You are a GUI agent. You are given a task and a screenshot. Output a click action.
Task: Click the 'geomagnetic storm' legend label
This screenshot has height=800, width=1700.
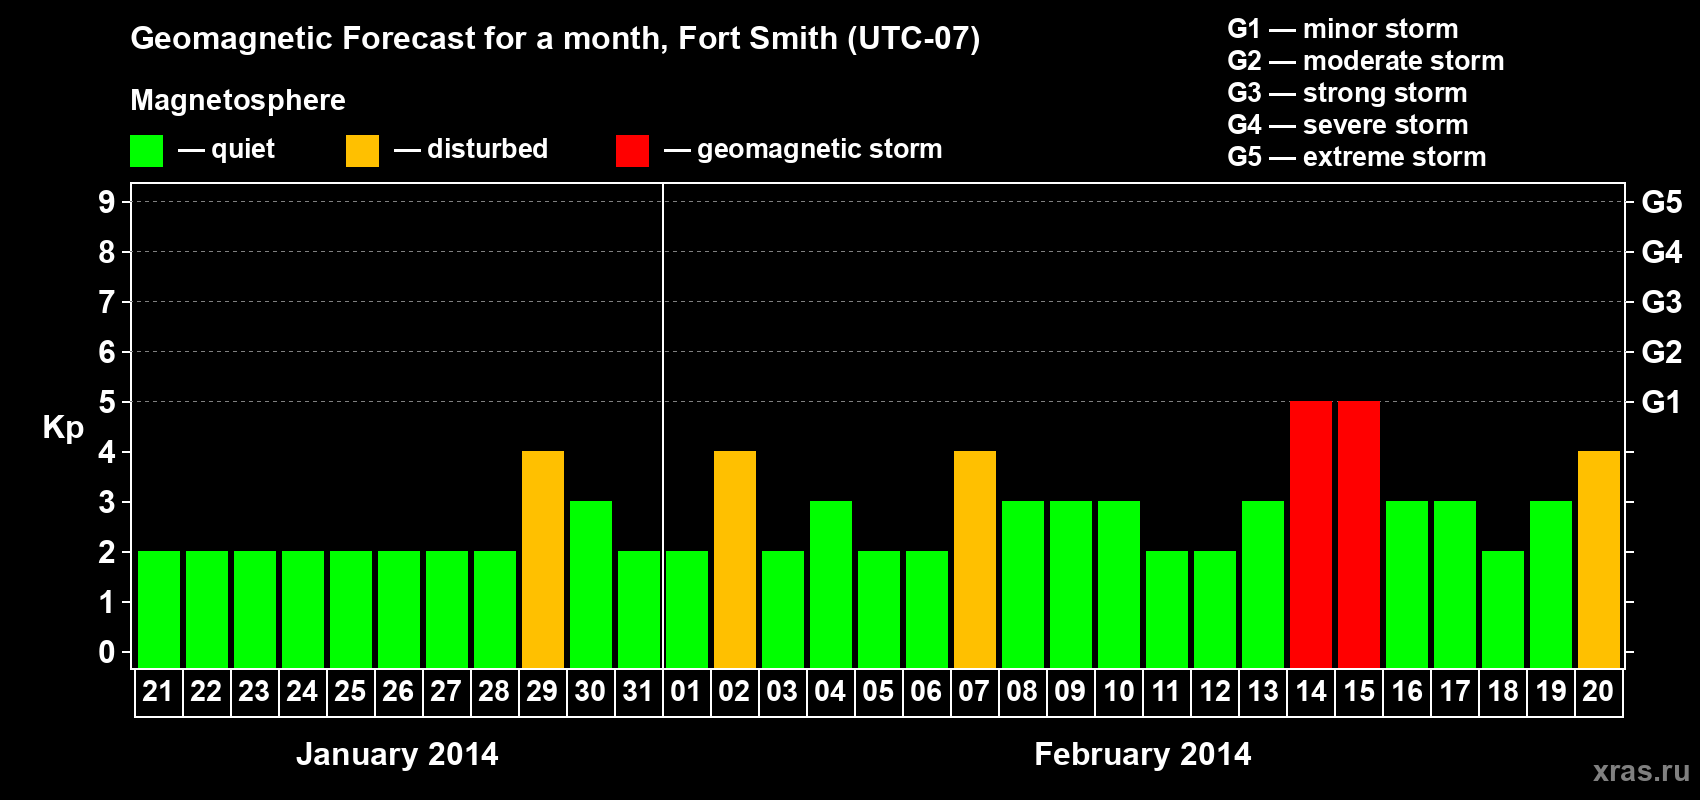click(819, 149)
